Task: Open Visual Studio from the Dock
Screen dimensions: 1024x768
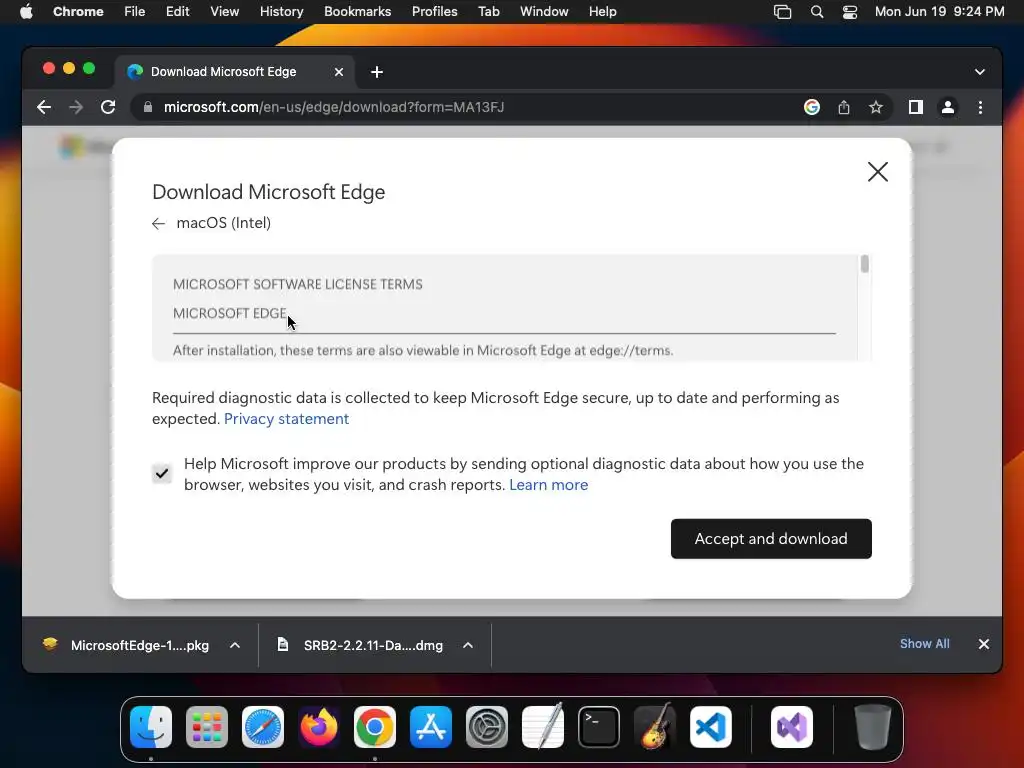Action: 792,727
